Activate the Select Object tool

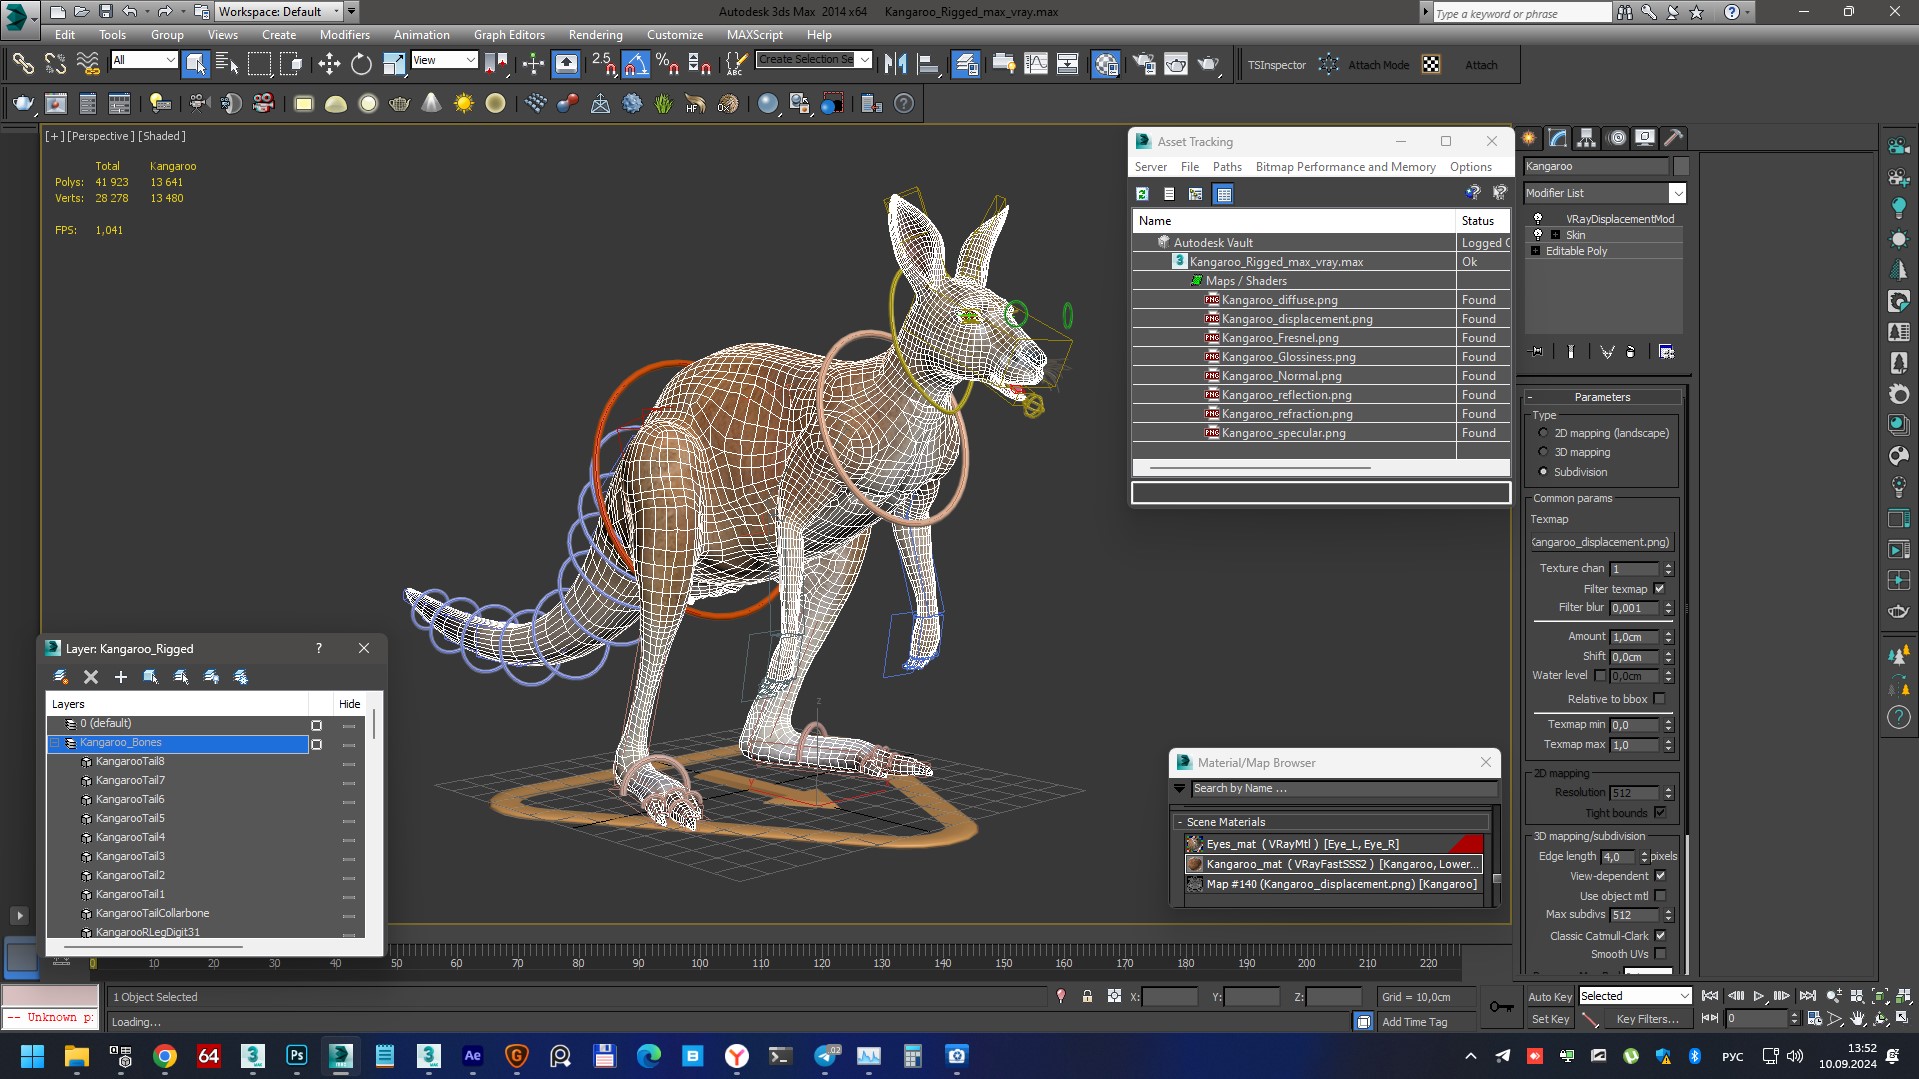(x=195, y=64)
